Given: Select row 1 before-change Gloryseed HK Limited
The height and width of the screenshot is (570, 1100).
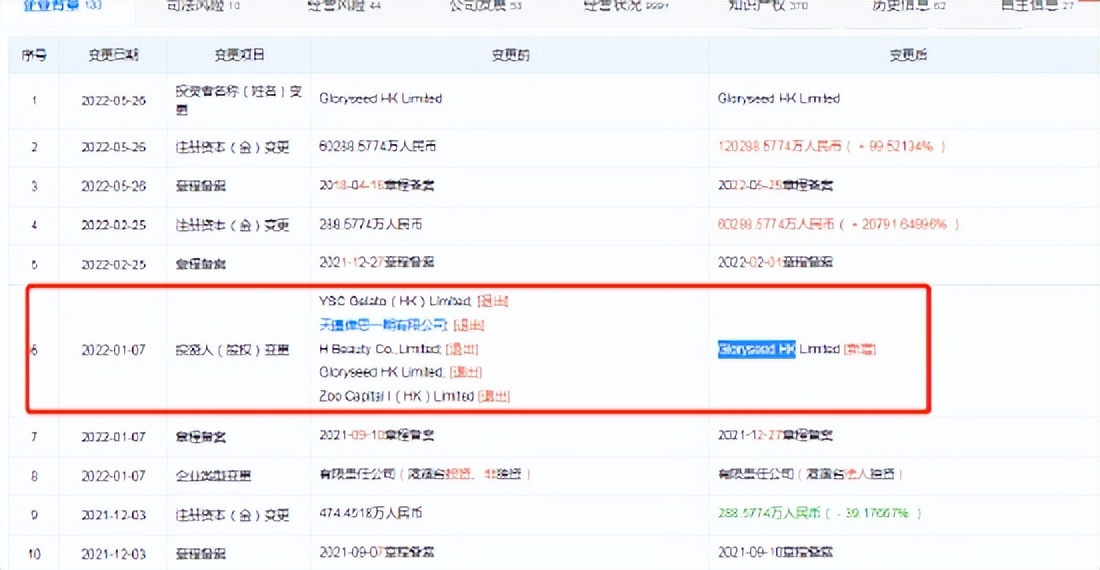Looking at the screenshot, I should coord(380,99).
